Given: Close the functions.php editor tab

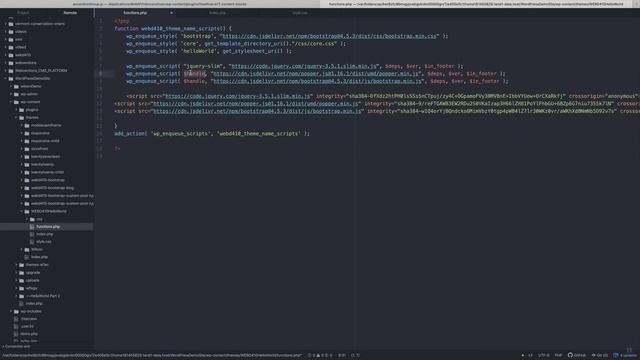Looking at the screenshot, I should point(171,13).
